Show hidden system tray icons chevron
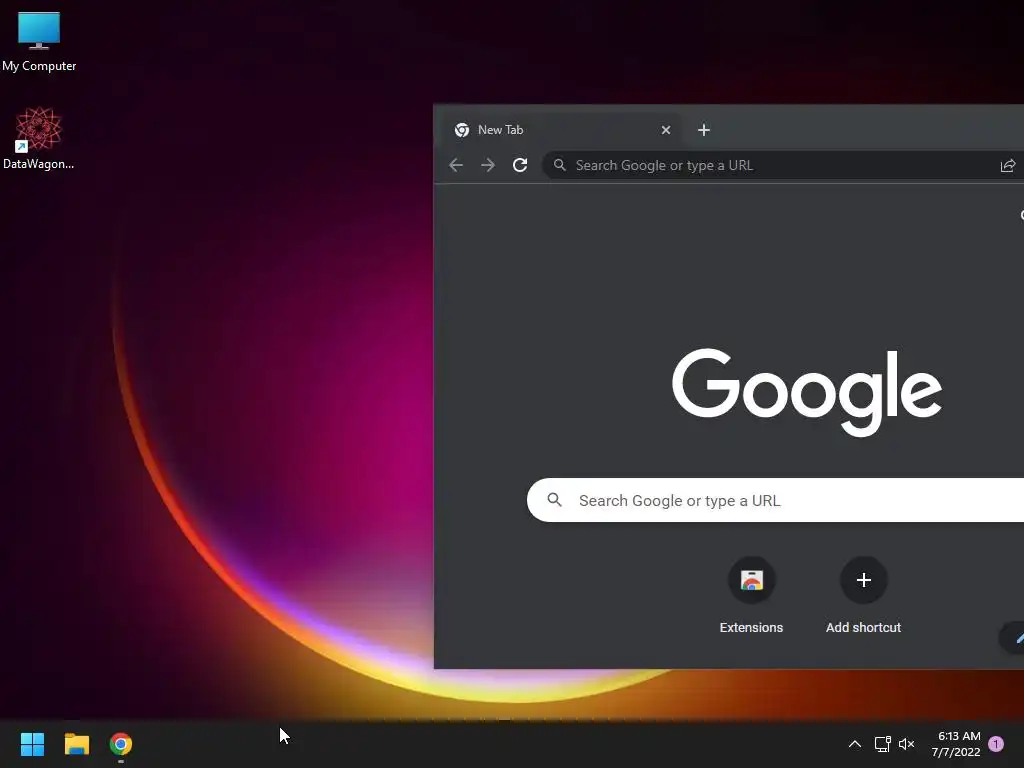 [x=854, y=744]
